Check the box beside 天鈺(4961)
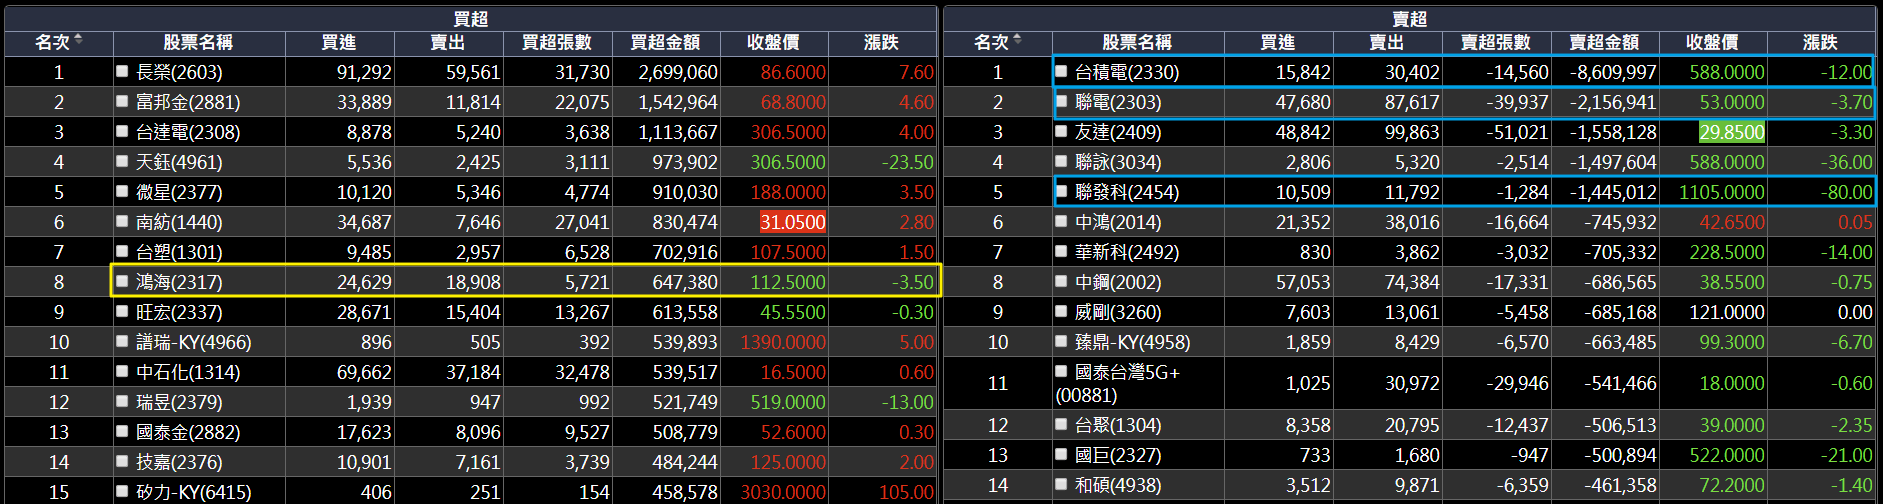The height and width of the screenshot is (504, 1883). pyautogui.click(x=122, y=161)
